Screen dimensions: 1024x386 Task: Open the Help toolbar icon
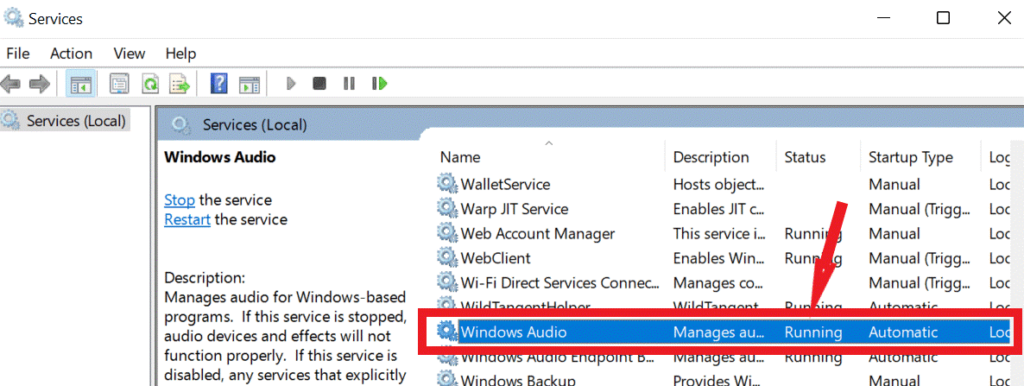point(219,83)
